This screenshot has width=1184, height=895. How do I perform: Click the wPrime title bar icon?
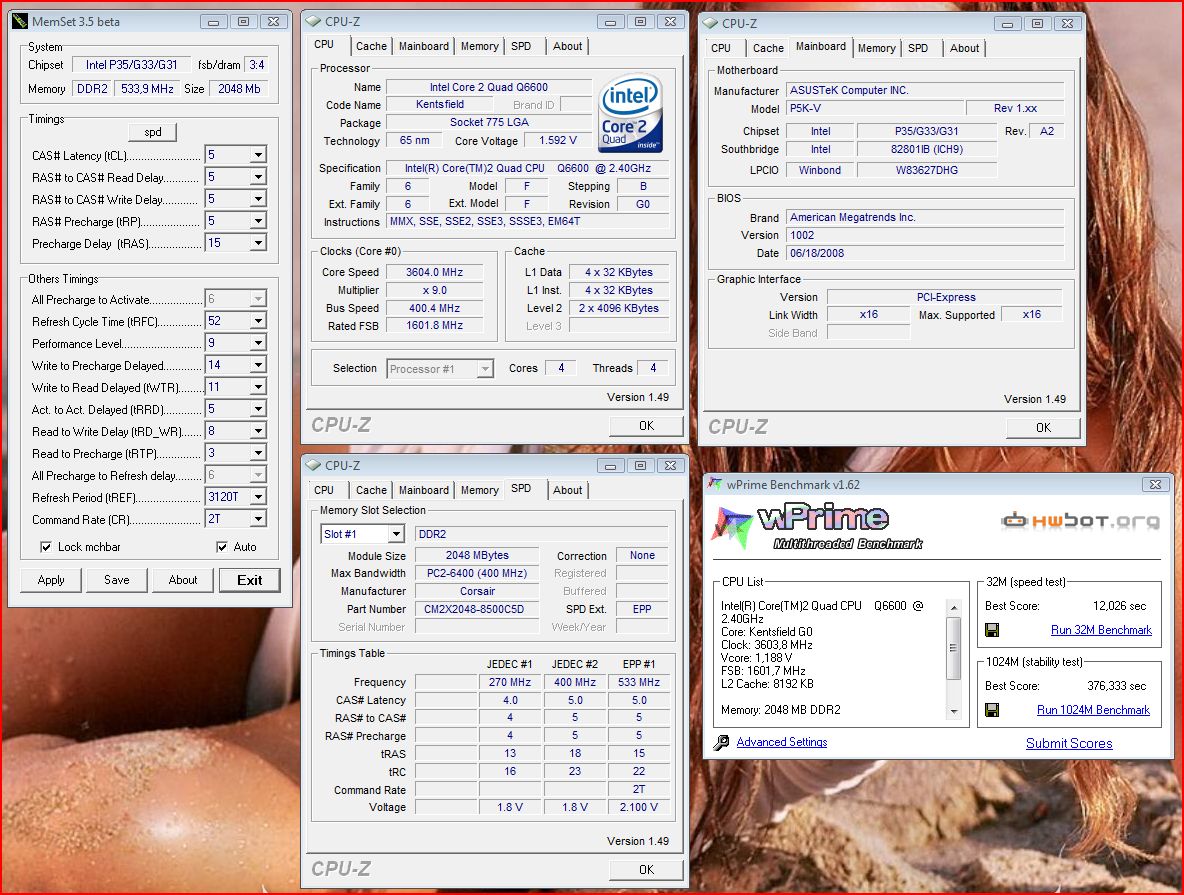[x=715, y=484]
